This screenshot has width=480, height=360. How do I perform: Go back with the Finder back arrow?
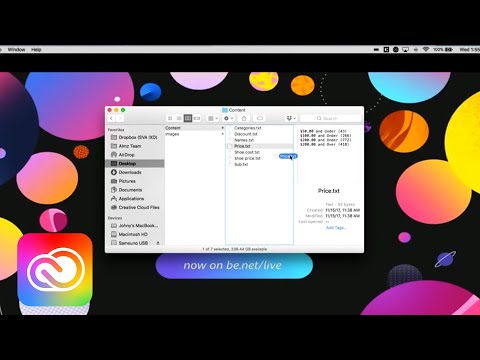111,118
